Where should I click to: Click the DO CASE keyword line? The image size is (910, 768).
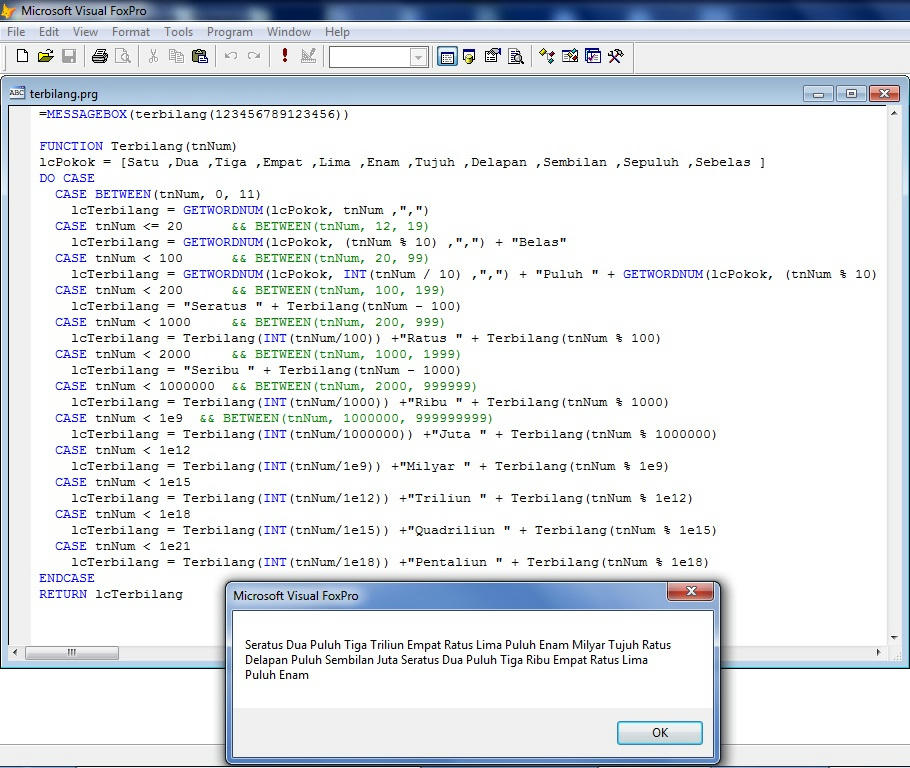(x=67, y=178)
